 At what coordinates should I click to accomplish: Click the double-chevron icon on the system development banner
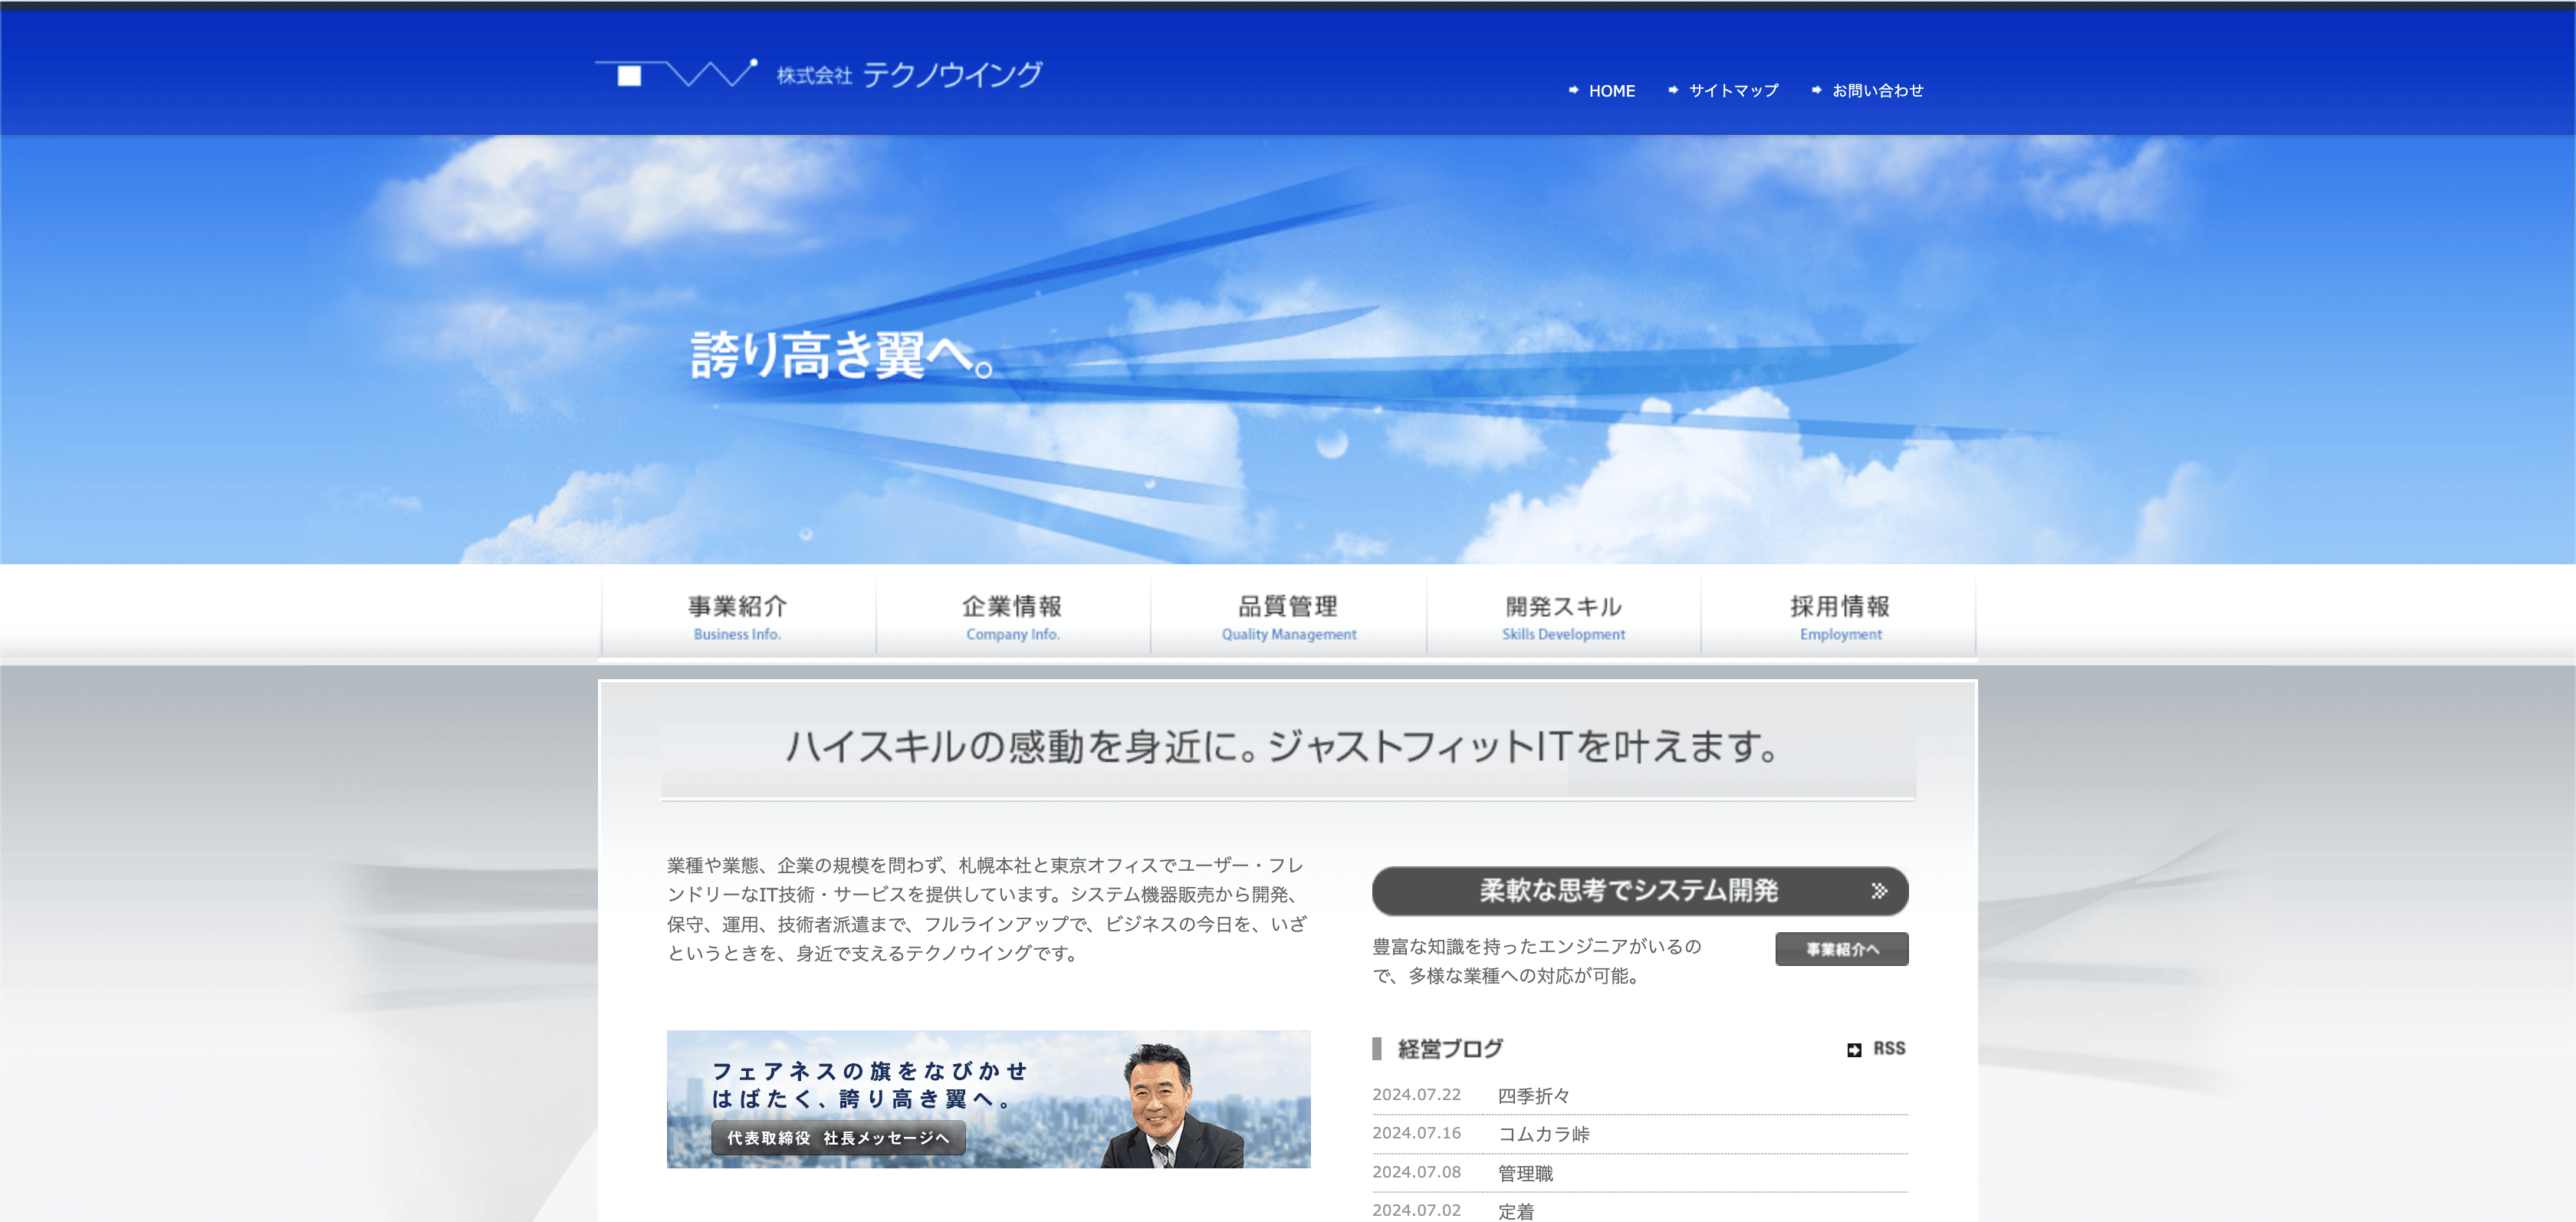[x=1879, y=891]
